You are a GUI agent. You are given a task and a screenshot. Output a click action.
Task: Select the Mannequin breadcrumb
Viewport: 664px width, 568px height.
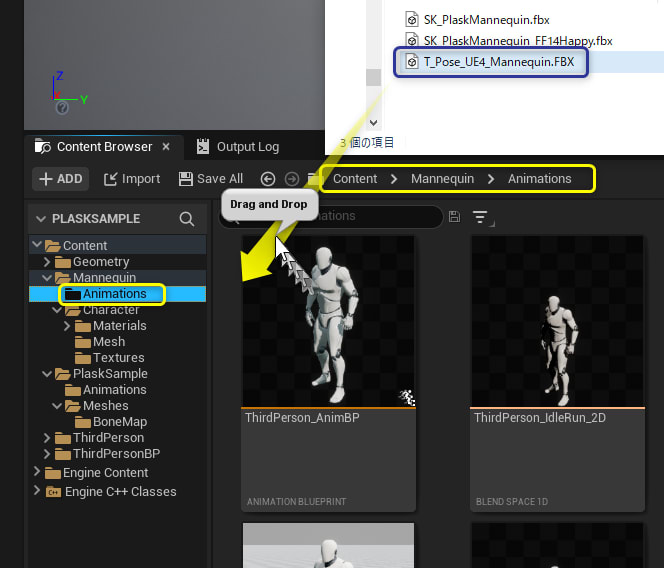pyautogui.click(x=443, y=179)
